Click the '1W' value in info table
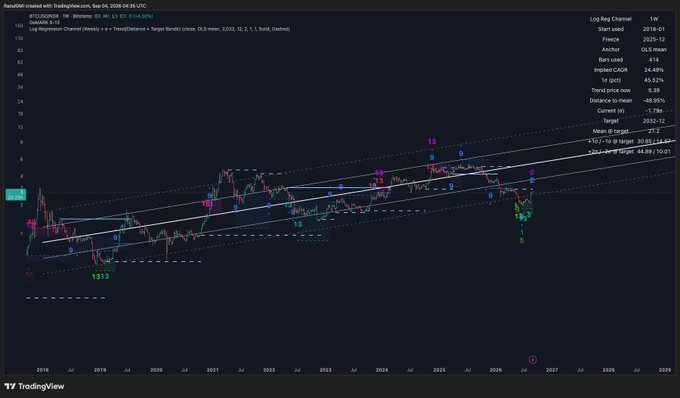This screenshot has height=398, width=680. pos(654,19)
